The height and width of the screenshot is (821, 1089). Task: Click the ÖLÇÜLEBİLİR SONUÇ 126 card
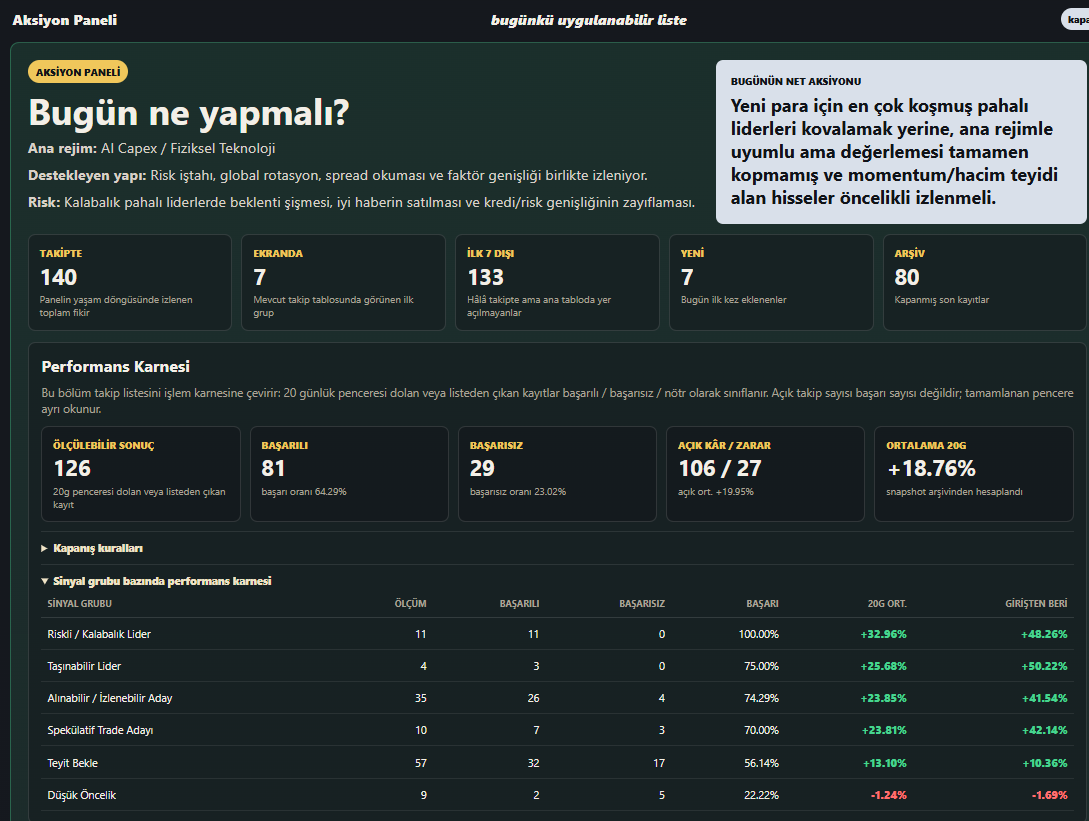[x=141, y=474]
